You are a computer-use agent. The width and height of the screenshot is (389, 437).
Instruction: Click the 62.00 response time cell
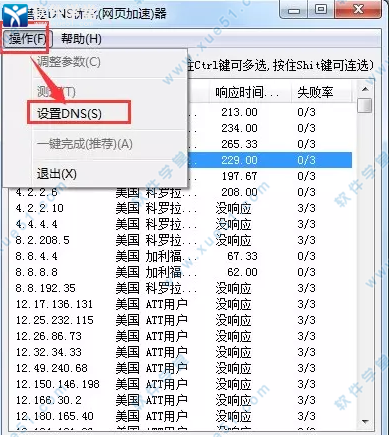[242, 272]
